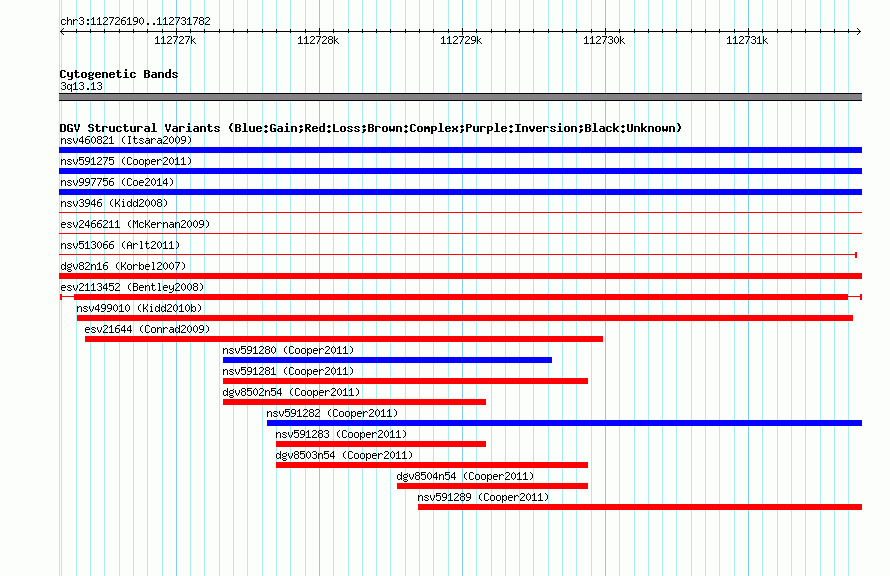
Task: Select the nsv499010 (Kidd2010b) loss bar
Action: pos(465,318)
